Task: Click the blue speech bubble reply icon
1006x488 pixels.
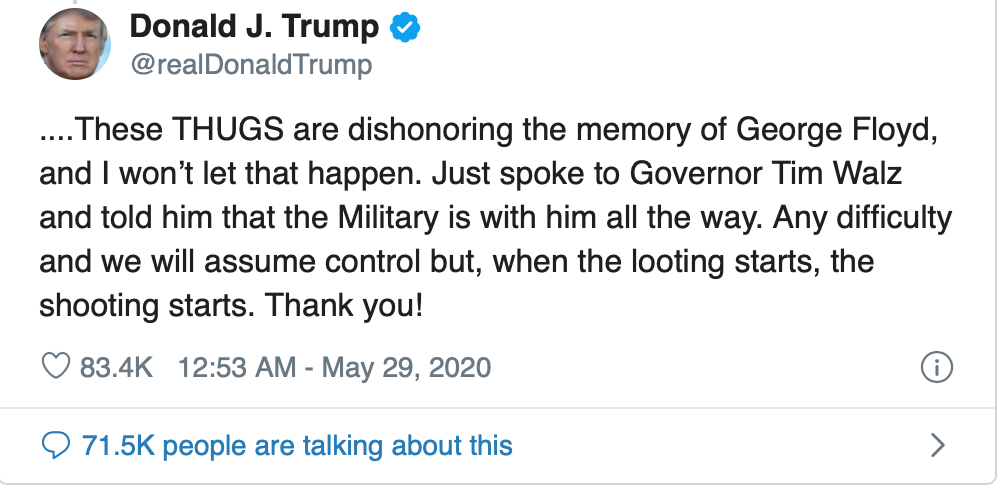Action: click(55, 444)
